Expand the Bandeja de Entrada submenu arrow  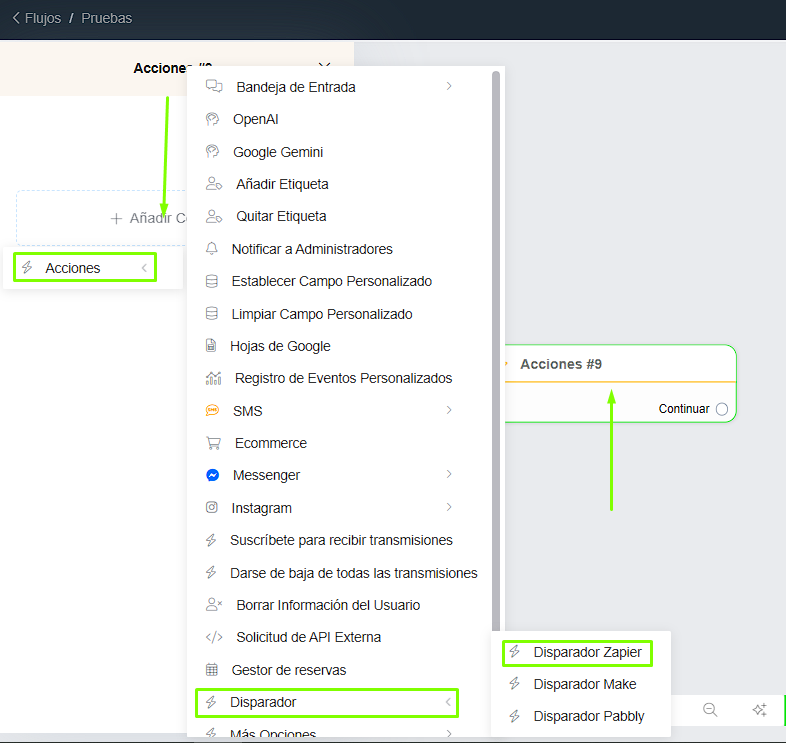[449, 87]
